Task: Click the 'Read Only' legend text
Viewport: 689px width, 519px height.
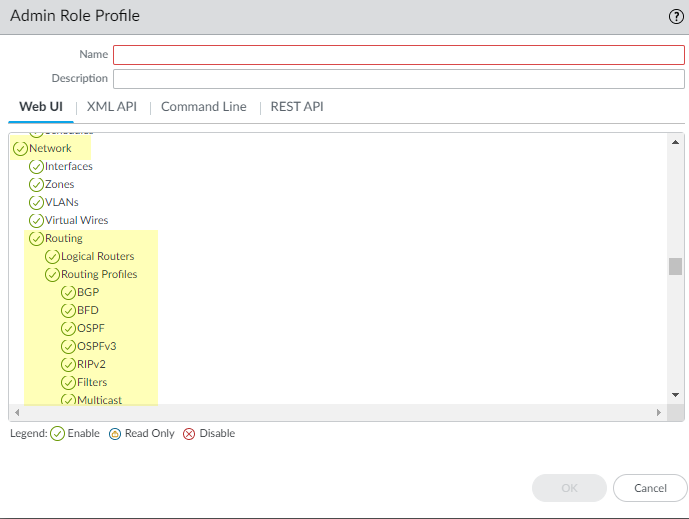Action: [x=149, y=434]
